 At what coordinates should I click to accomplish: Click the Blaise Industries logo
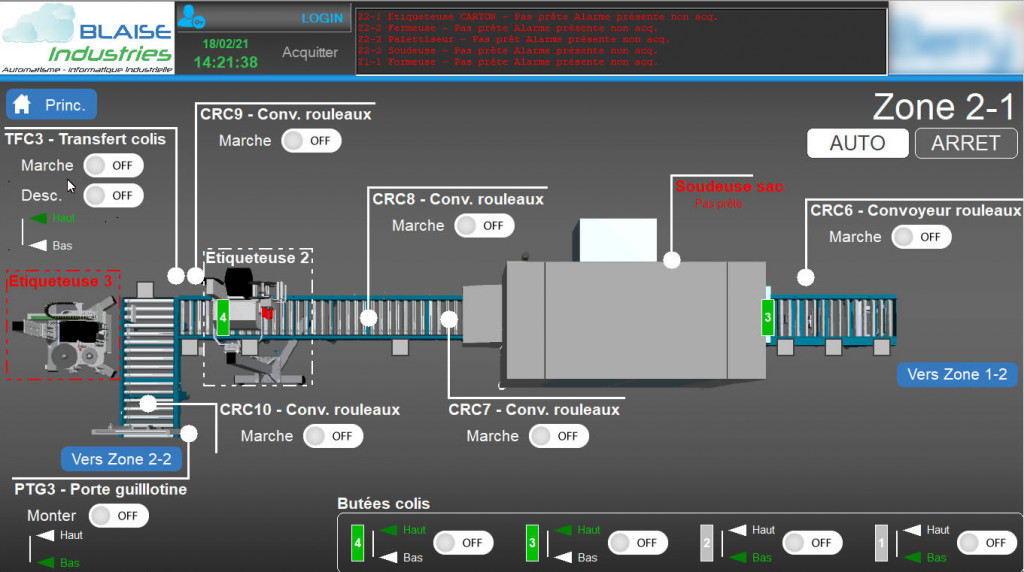pyautogui.click(x=87, y=38)
